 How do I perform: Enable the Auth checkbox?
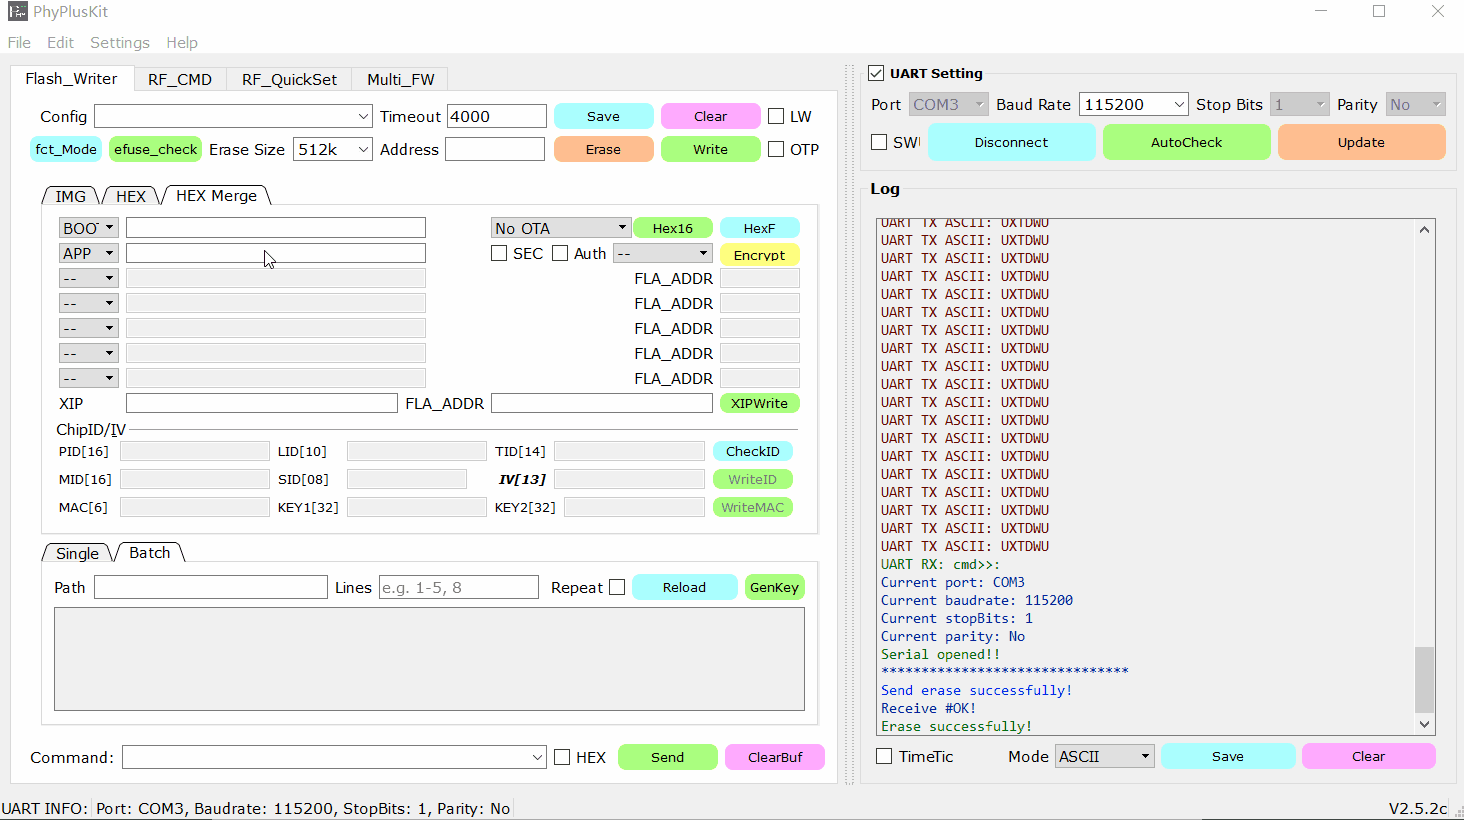[x=560, y=253]
